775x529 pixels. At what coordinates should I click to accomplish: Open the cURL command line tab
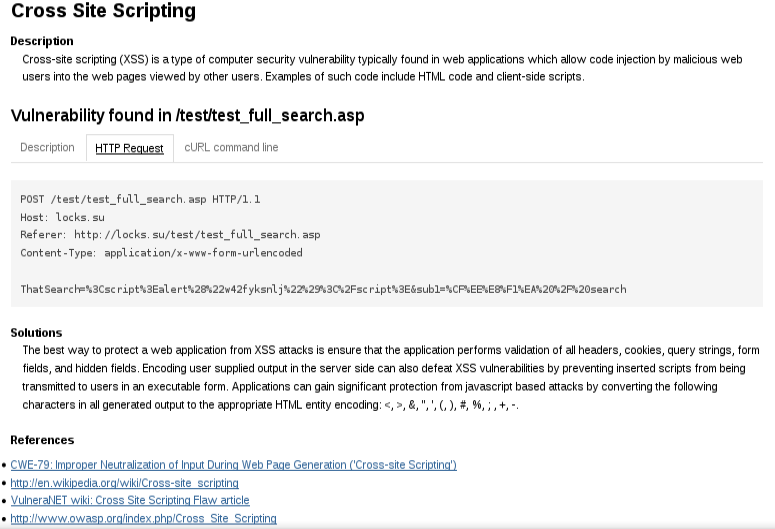[231, 147]
